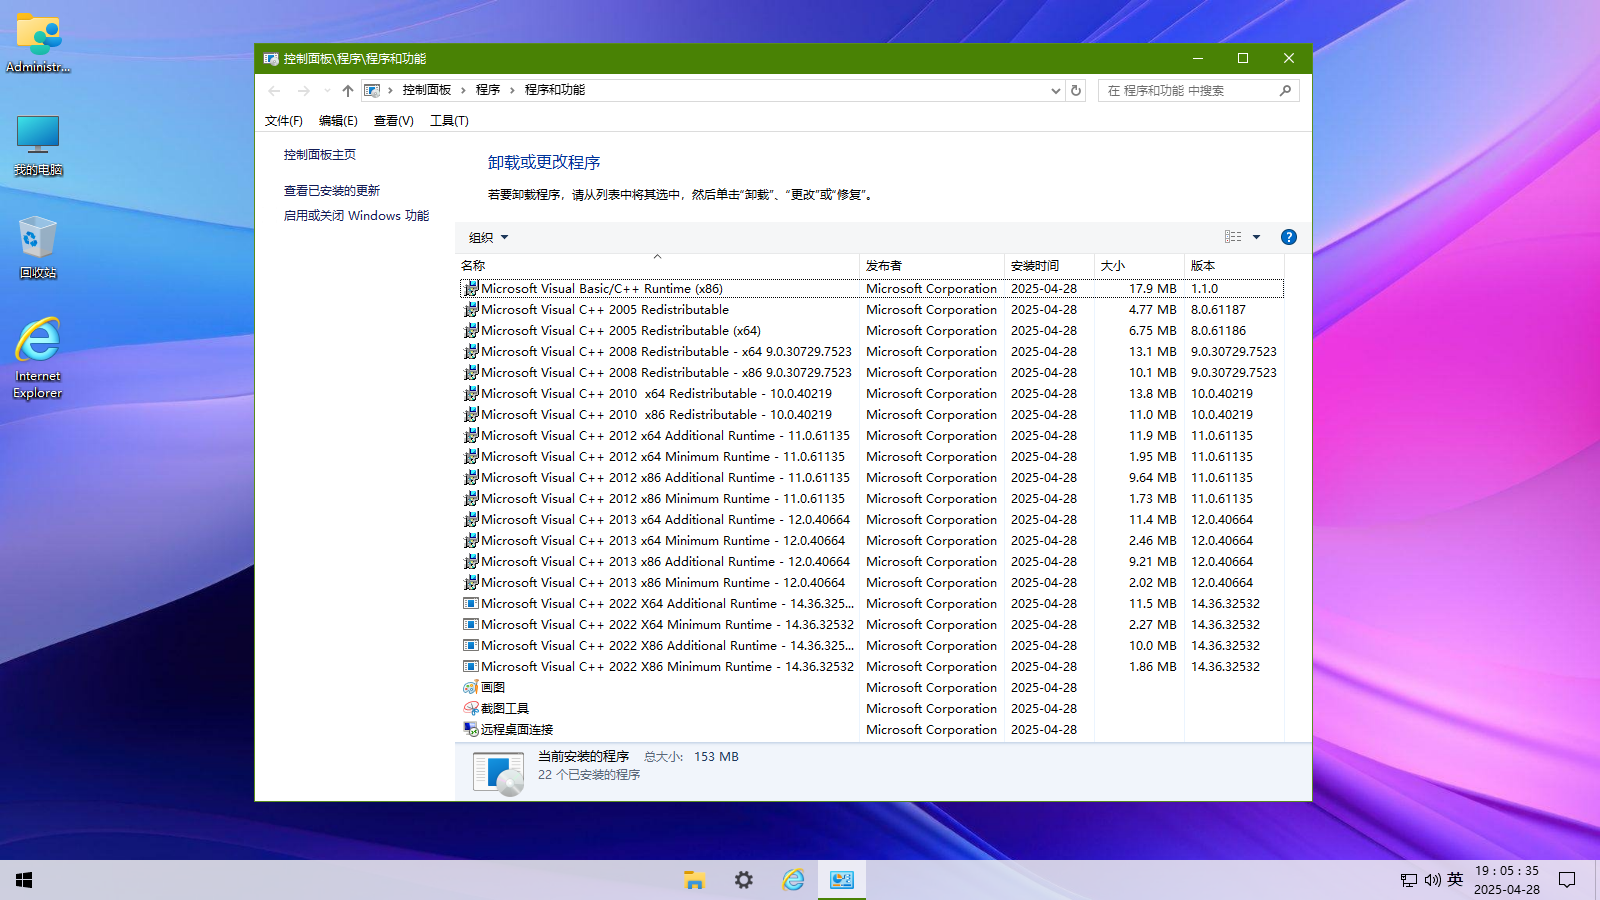Select the 截图工具 program icon
The width and height of the screenshot is (1600, 900).
pos(471,708)
